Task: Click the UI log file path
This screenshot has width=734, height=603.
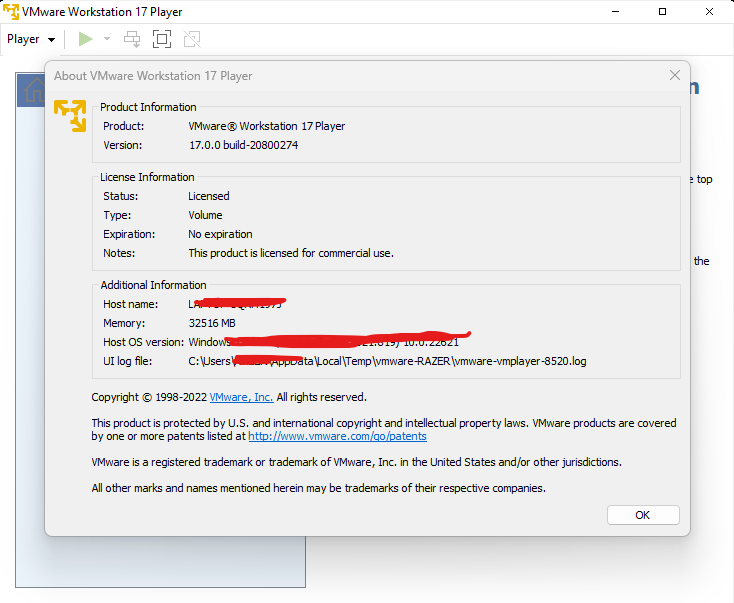Action: point(387,361)
